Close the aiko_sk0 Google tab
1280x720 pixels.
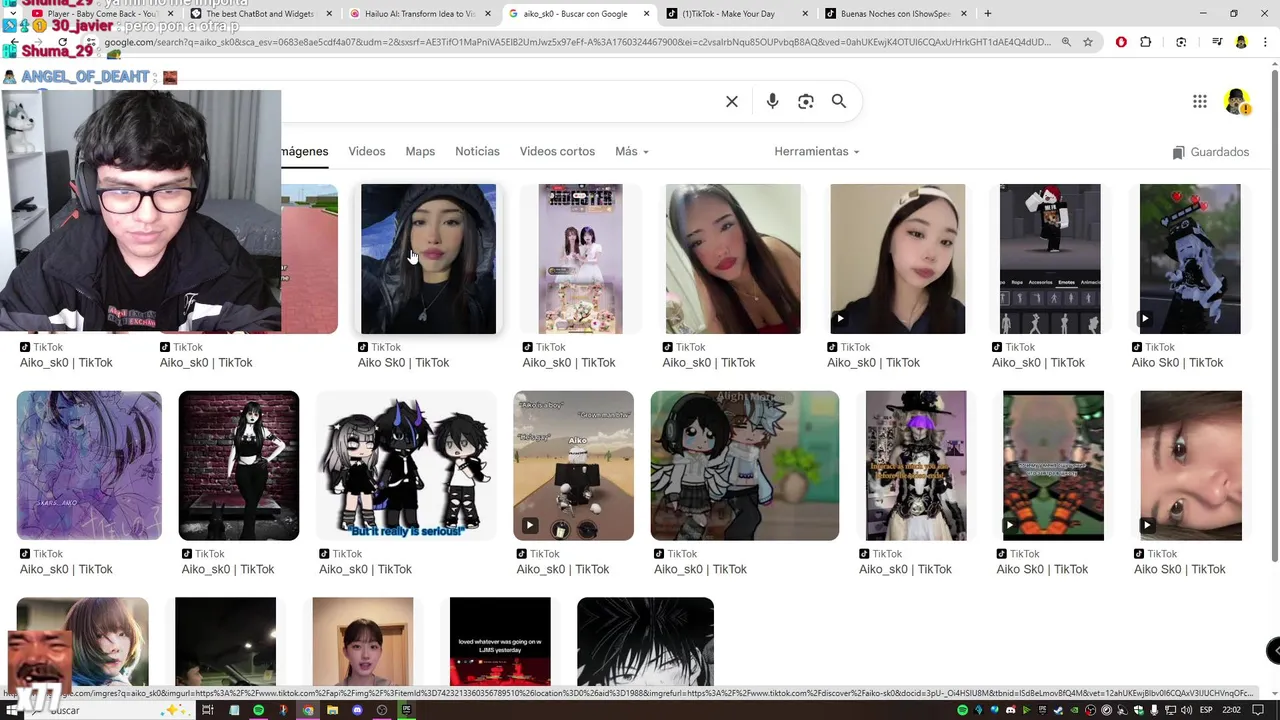coord(646,14)
